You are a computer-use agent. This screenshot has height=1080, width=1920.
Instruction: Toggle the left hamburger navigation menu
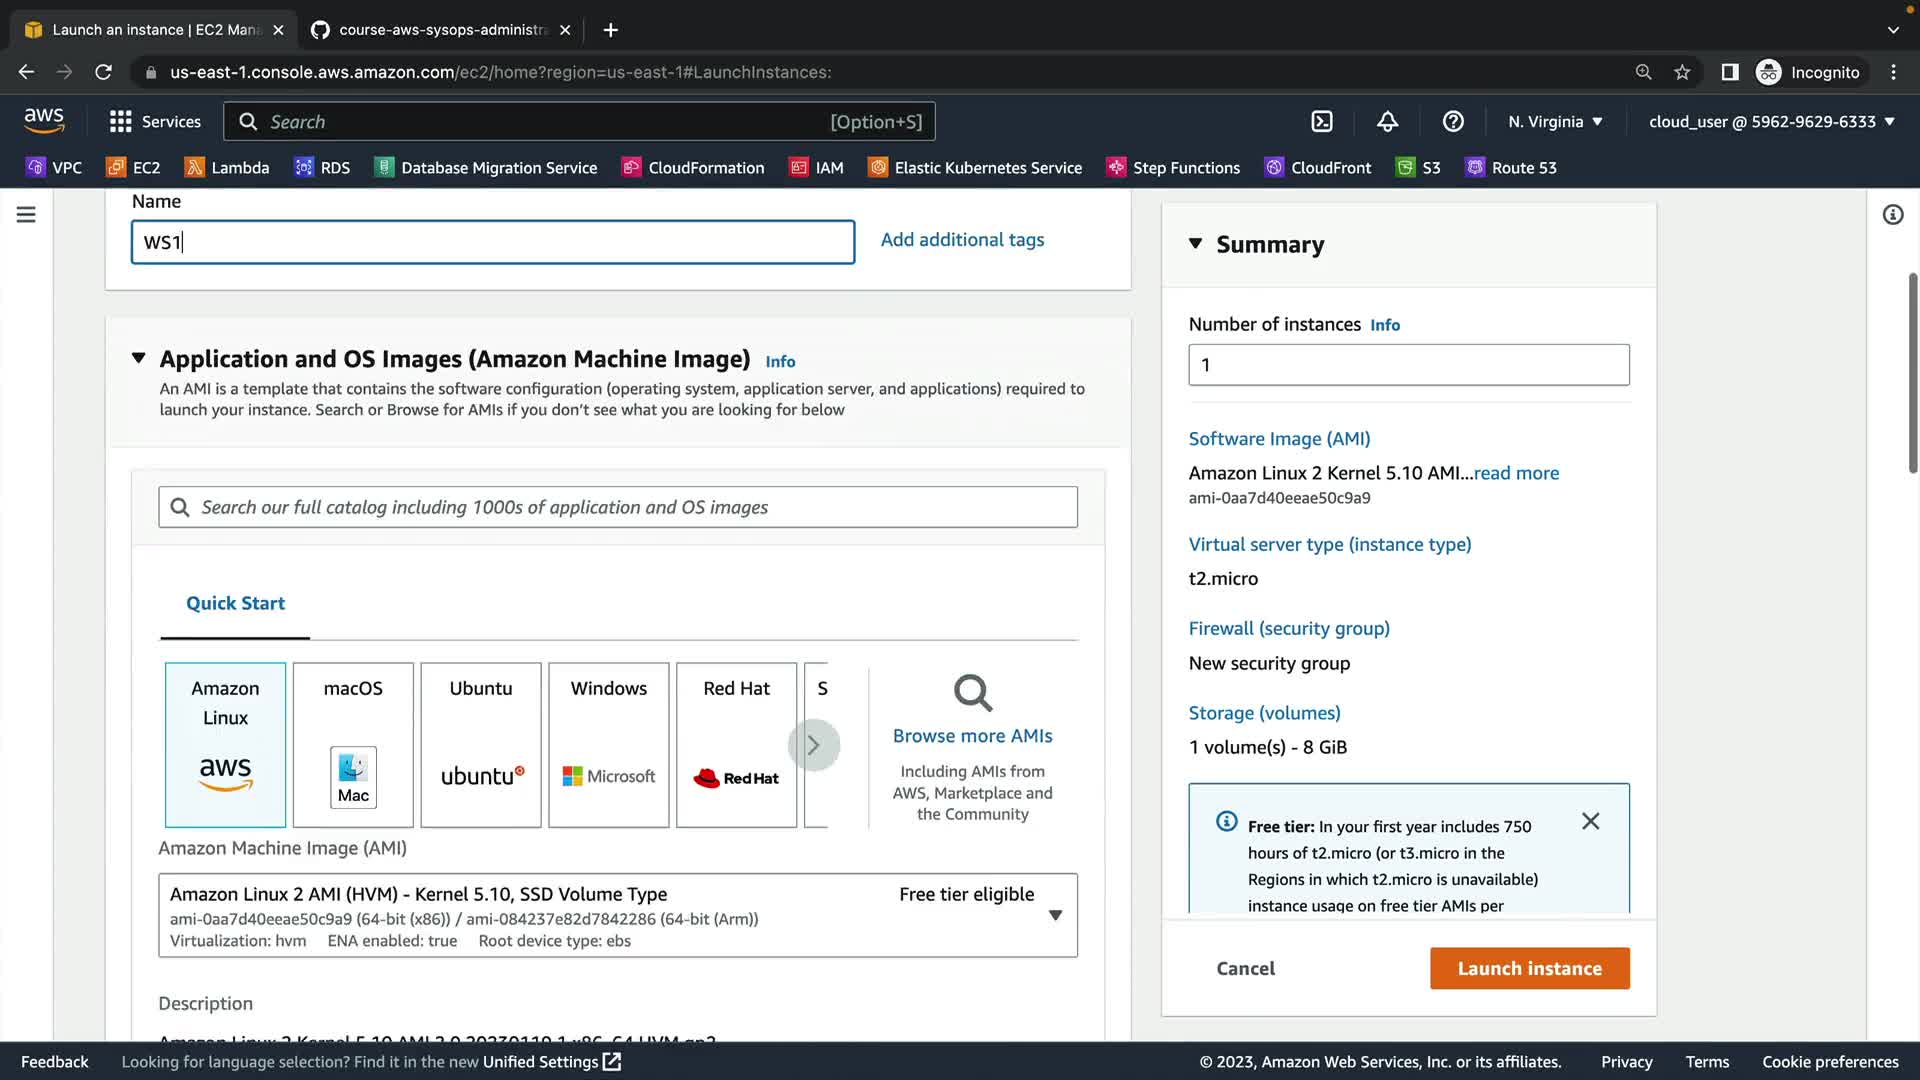26,214
